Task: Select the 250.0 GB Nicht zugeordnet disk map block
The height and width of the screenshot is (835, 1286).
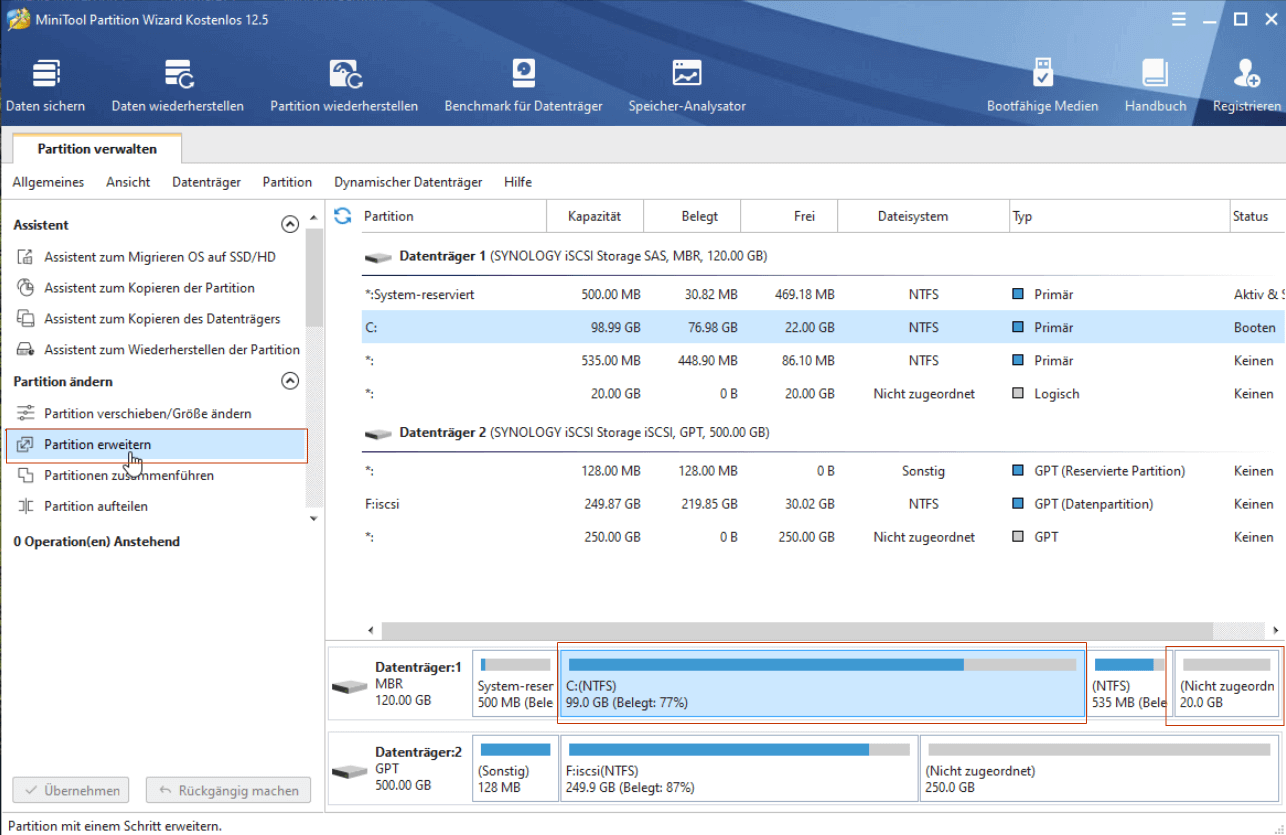Action: coord(1100,768)
